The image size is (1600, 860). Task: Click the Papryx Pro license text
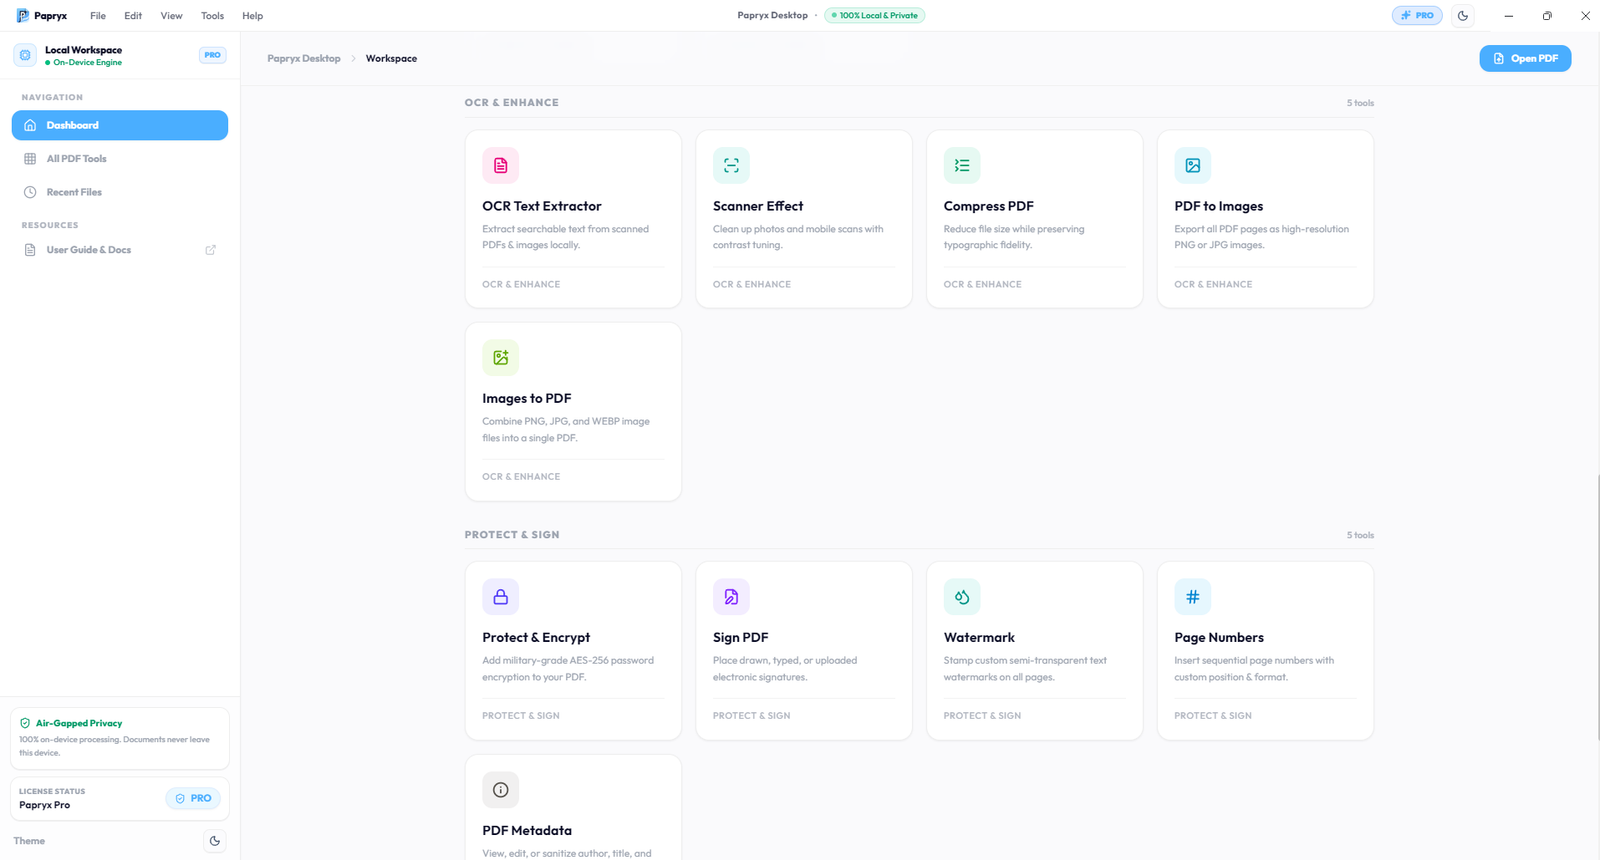[x=45, y=805]
